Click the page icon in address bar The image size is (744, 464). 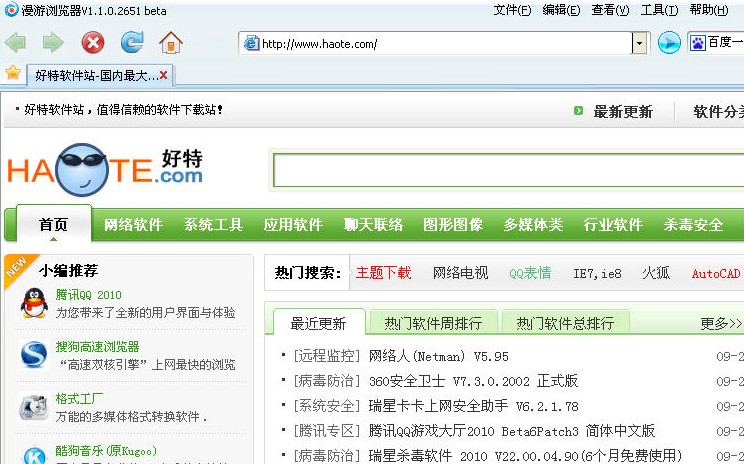click(251, 44)
